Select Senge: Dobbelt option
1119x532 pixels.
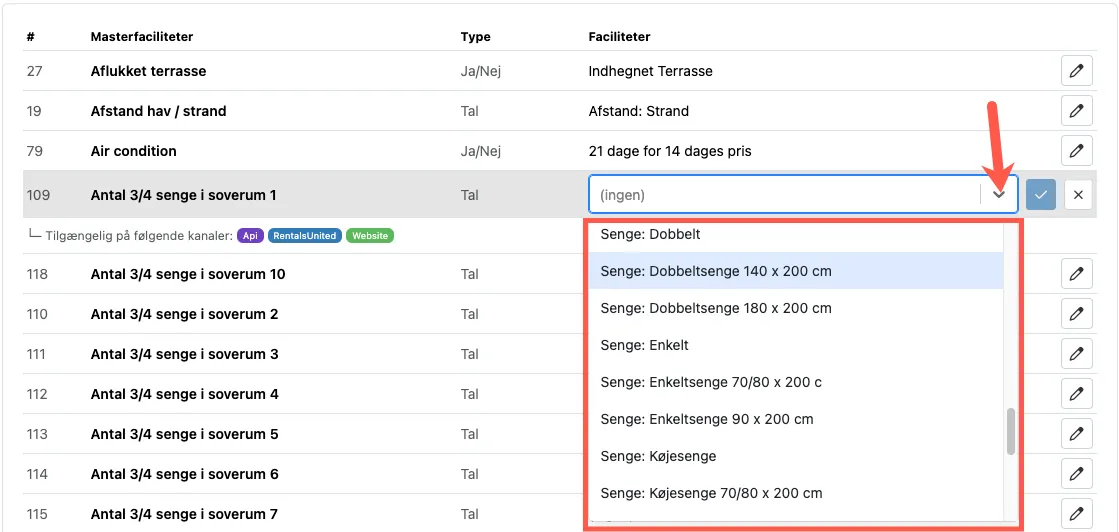[796, 234]
